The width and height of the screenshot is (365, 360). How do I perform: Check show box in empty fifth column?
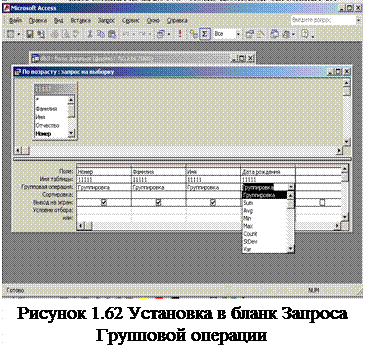coord(322,202)
